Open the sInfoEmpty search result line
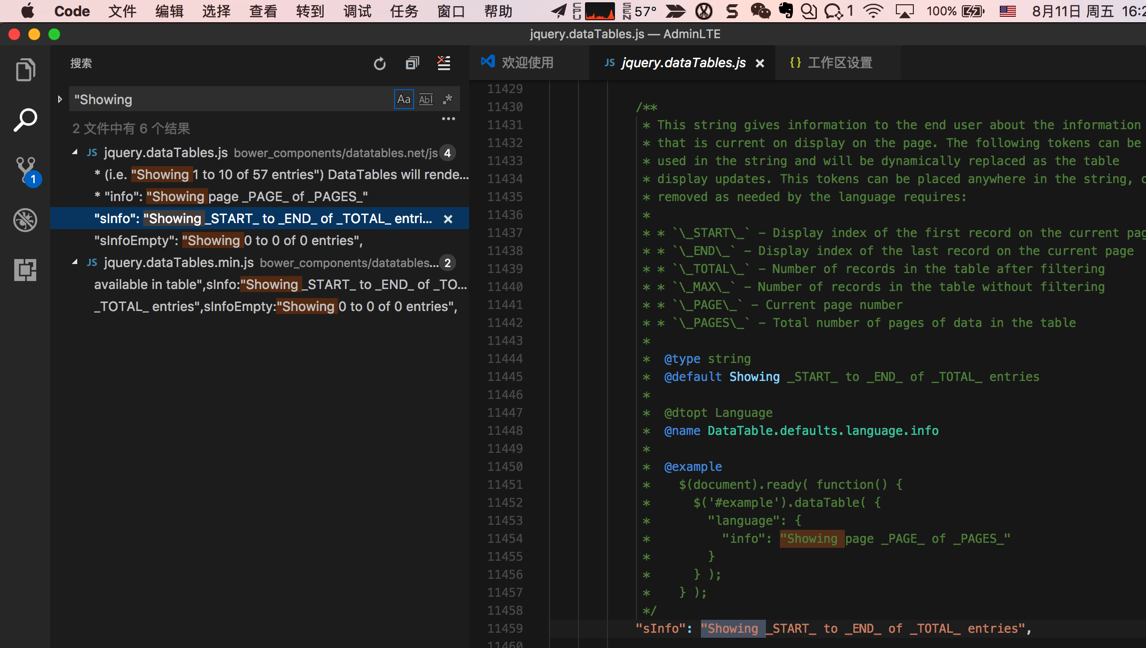Viewport: 1146px width, 648px height. (x=228, y=241)
